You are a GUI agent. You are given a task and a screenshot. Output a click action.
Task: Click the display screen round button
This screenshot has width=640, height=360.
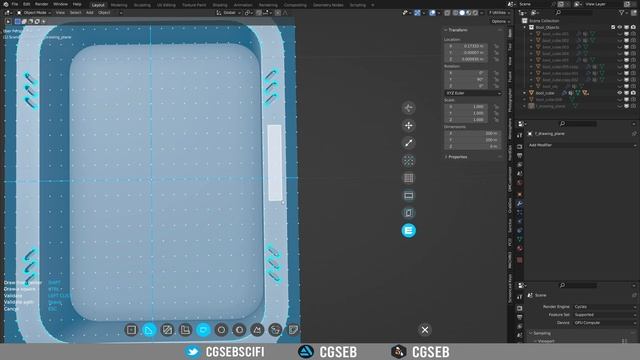point(409,196)
